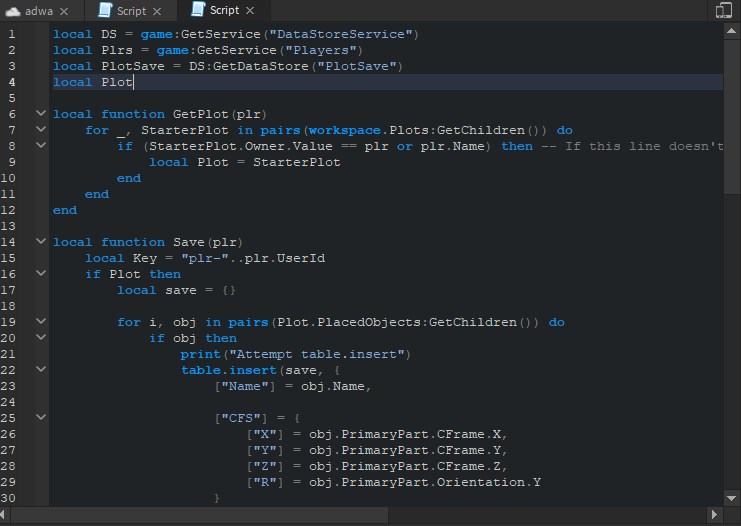Click on obj.PrimaryPart.CFrame.X in line 26
Screen dimensions: 741x526
[x=405, y=434]
